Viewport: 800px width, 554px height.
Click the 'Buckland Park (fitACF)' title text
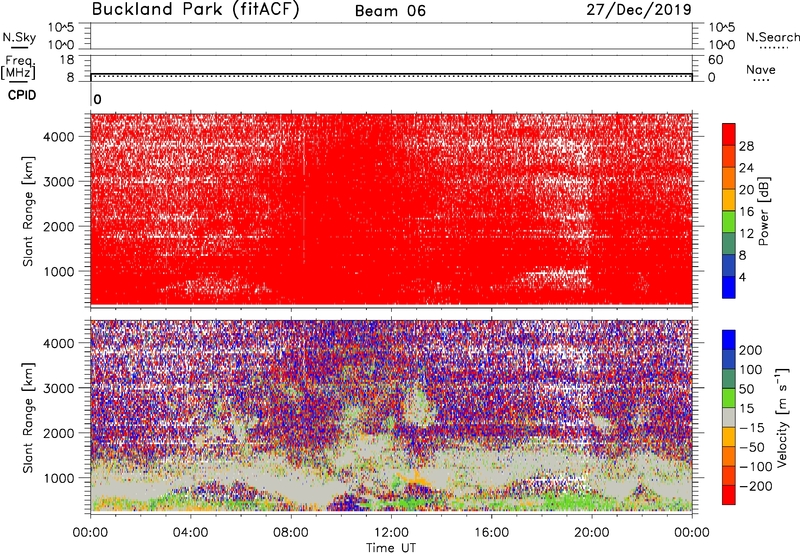[x=195, y=10]
